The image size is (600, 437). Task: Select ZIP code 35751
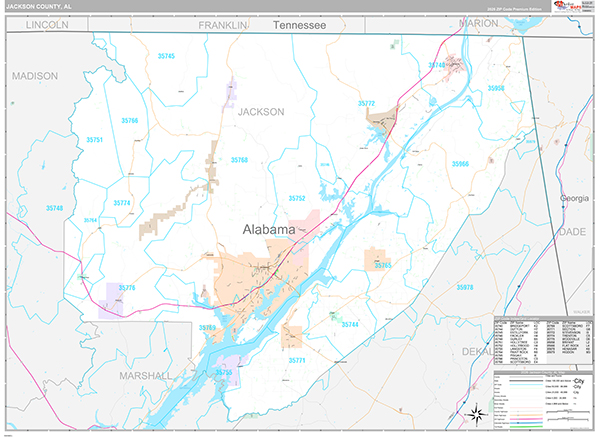click(95, 140)
